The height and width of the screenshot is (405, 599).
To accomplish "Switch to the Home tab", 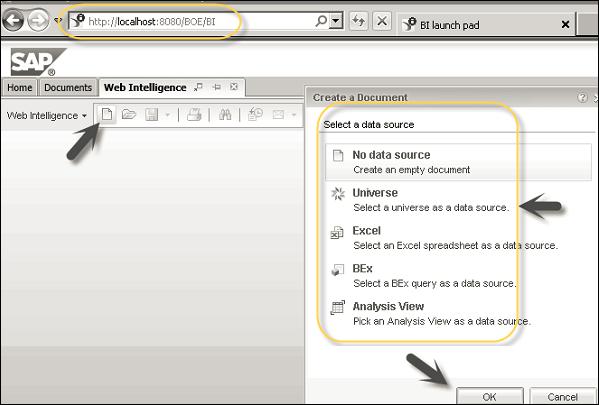I will click(x=19, y=87).
